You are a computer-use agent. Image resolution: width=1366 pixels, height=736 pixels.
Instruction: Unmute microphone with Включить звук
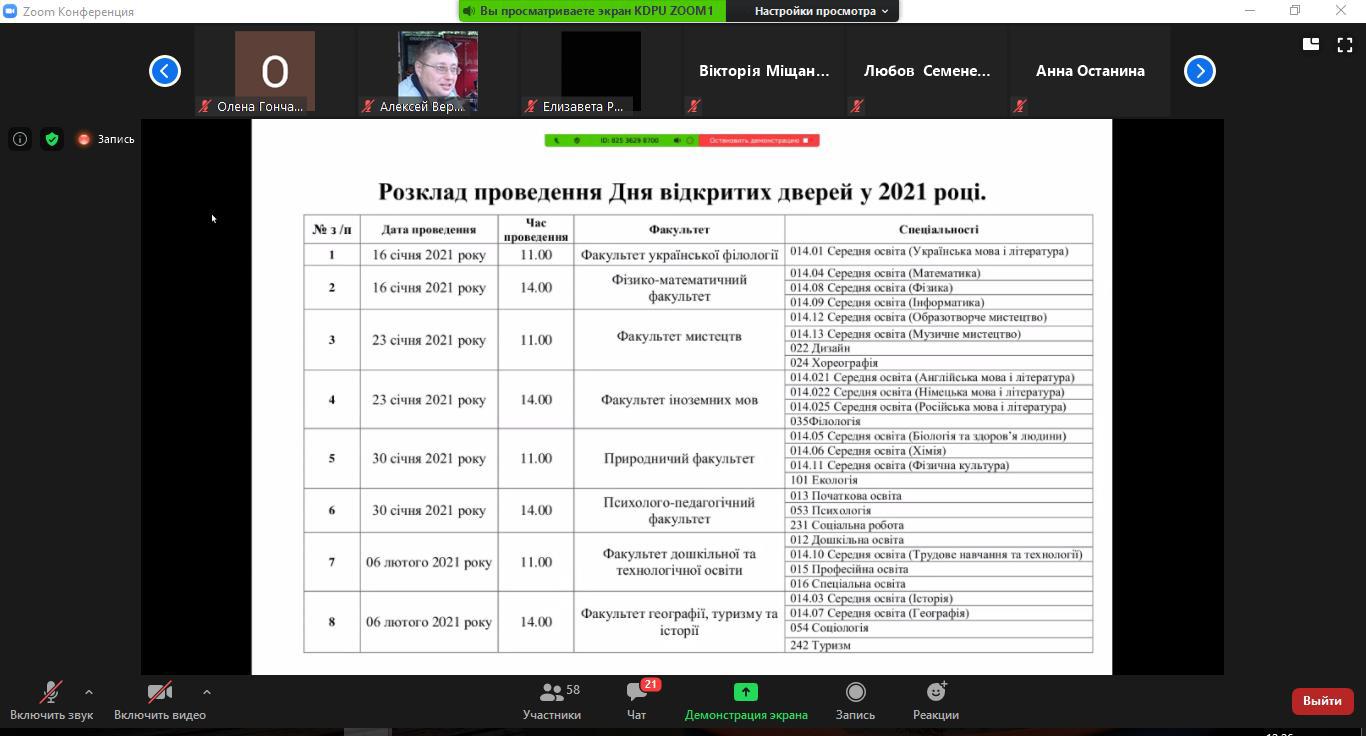tap(51, 692)
